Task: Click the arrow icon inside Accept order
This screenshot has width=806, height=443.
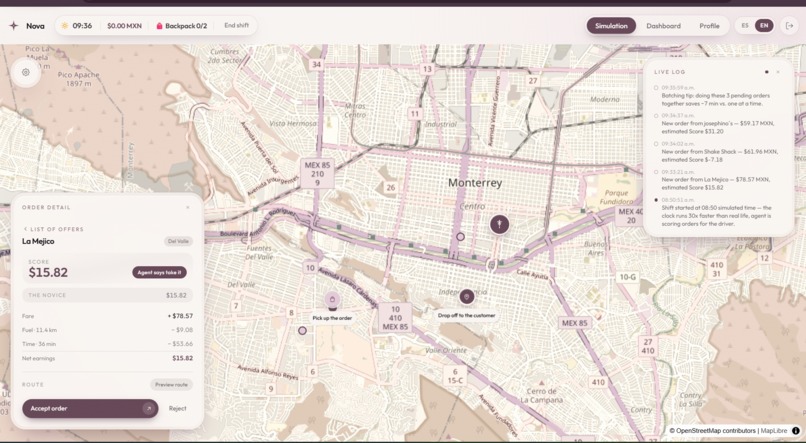Action: pos(149,409)
